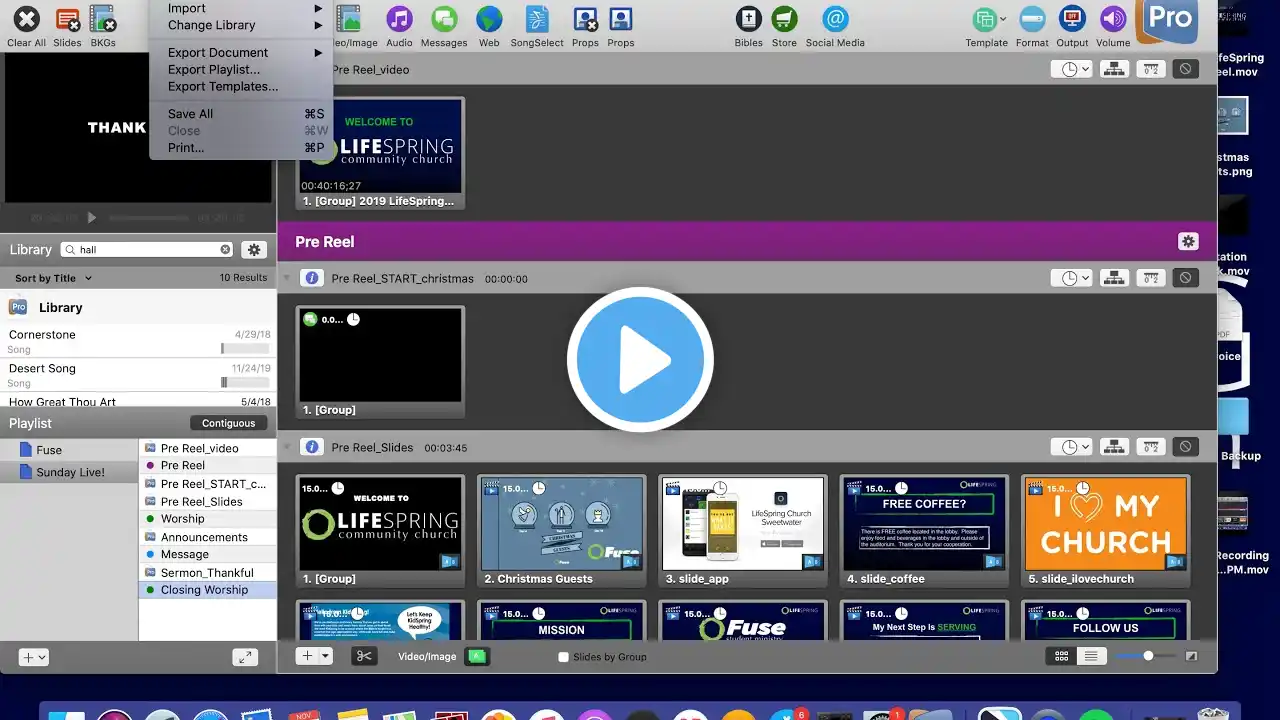
Task: Toggle the disable icon in the Pre Reel_START_christmas row
Action: (x=1185, y=278)
